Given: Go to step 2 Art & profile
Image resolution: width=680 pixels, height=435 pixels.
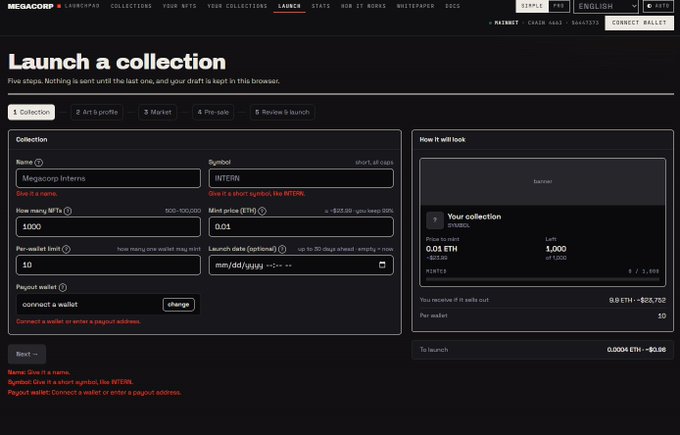Looking at the screenshot, I should pyautogui.click(x=97, y=112).
